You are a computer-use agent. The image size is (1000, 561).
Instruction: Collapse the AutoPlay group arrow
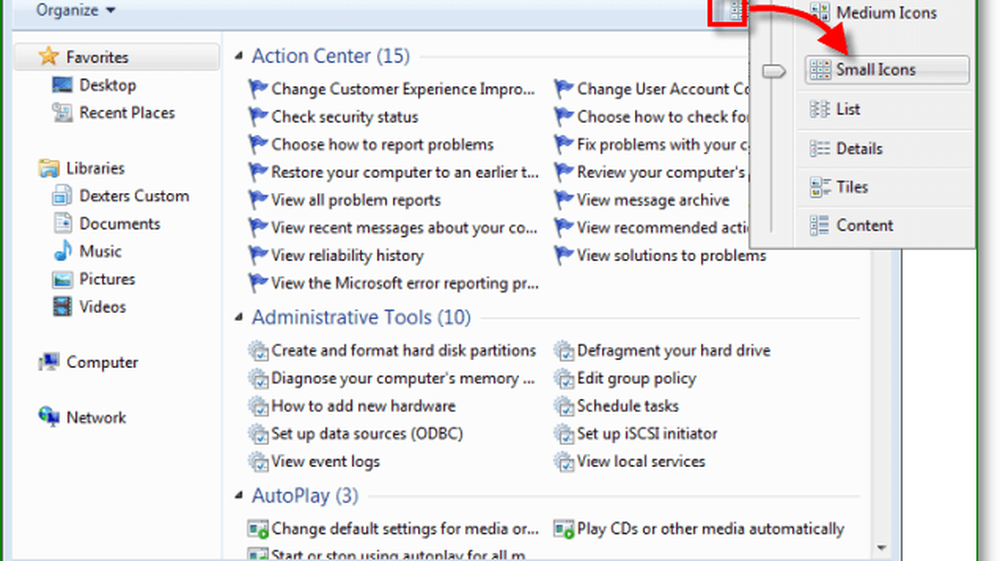coord(238,496)
